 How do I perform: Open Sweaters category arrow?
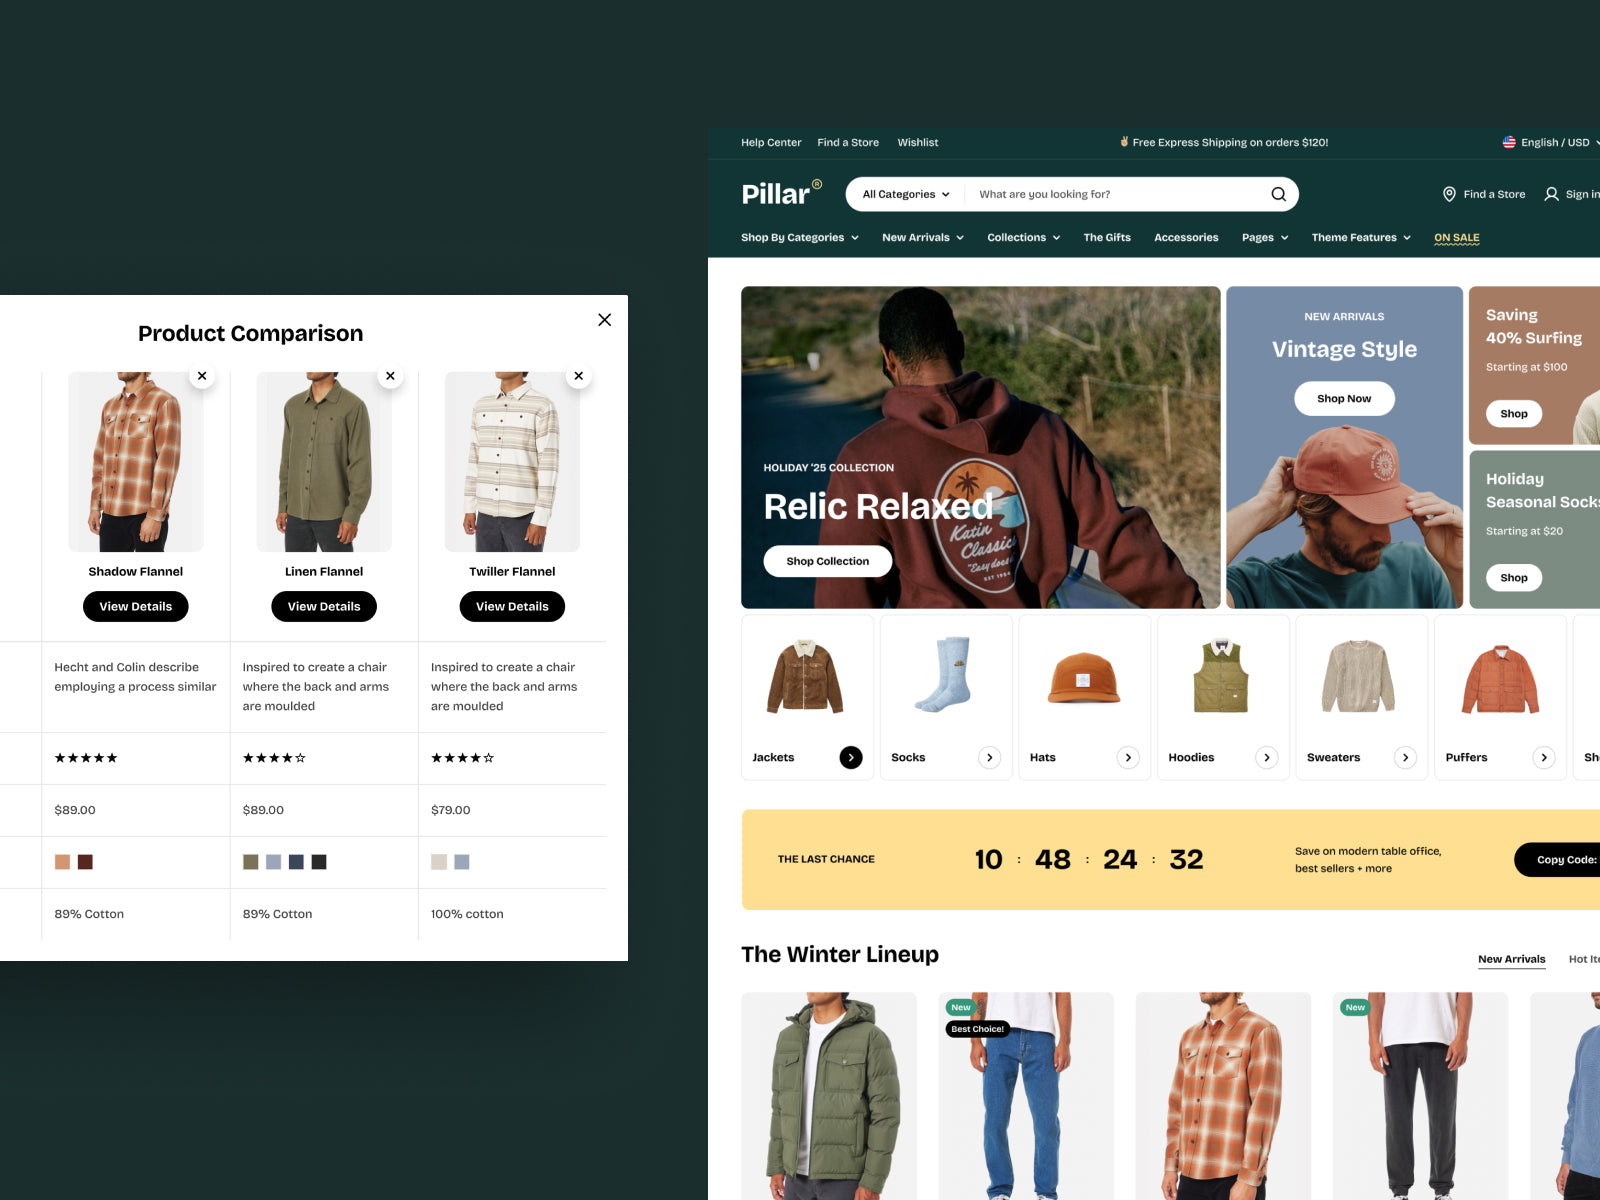tap(1405, 758)
